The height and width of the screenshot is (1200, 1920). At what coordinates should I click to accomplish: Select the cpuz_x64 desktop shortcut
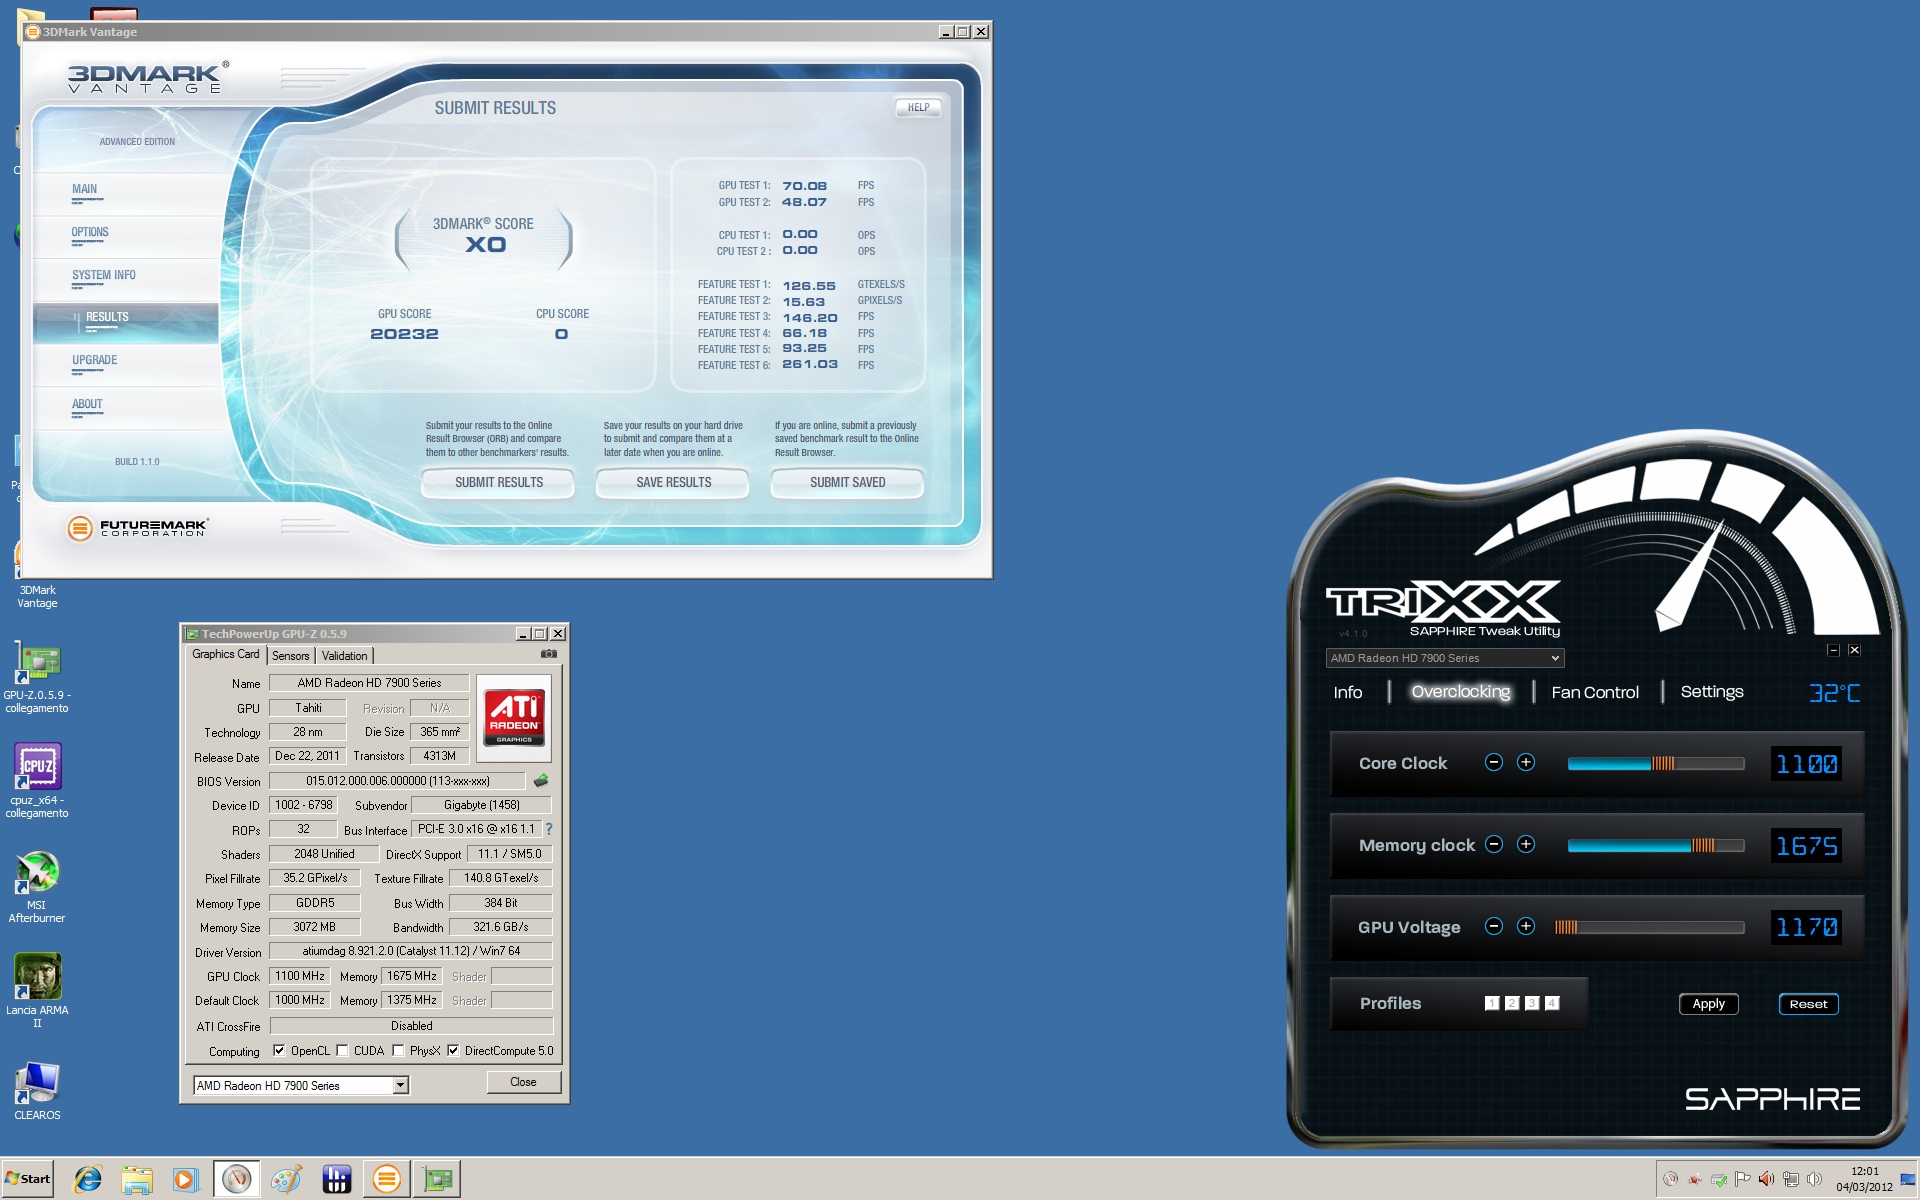[x=37, y=781]
